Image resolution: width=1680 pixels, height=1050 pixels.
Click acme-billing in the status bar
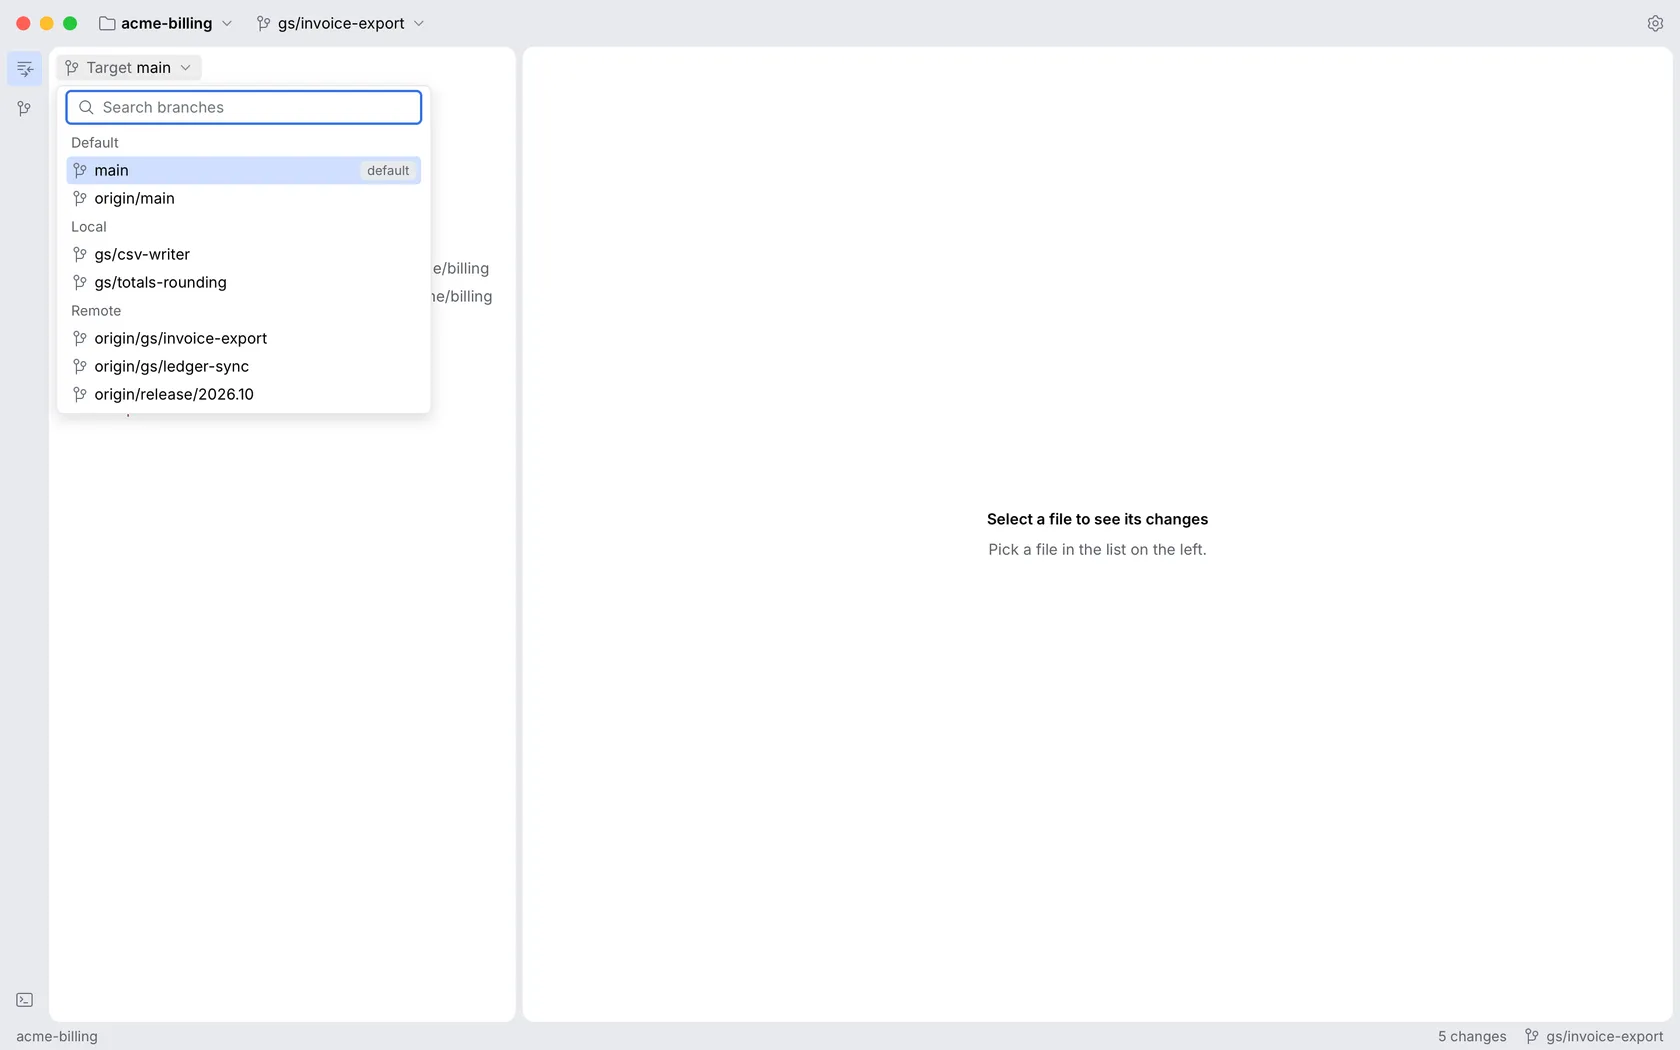[x=57, y=1036]
